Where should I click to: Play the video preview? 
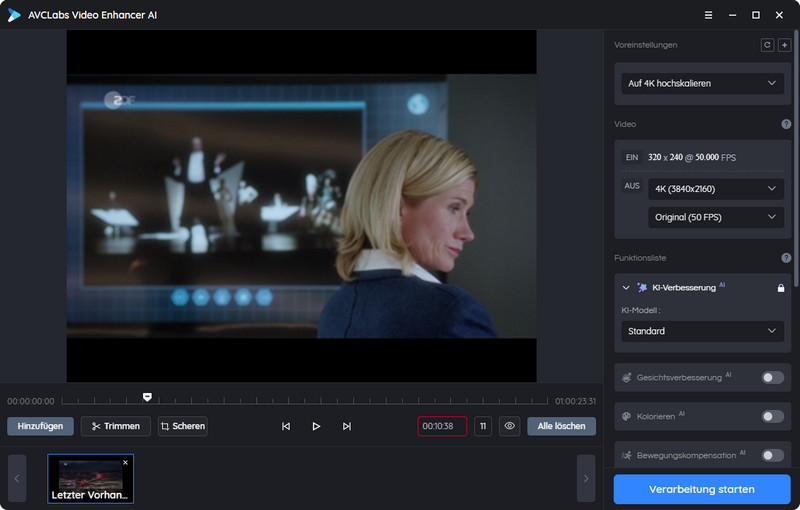[316, 426]
